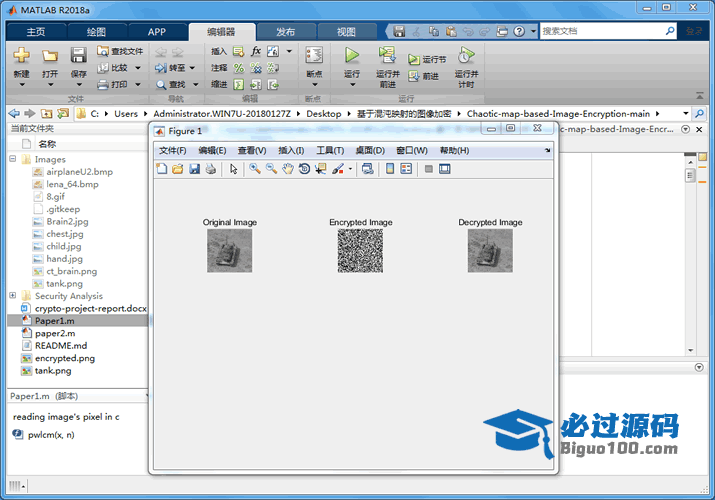The height and width of the screenshot is (500, 715).
Task: Click the help question mark icon
Action: [519, 31]
